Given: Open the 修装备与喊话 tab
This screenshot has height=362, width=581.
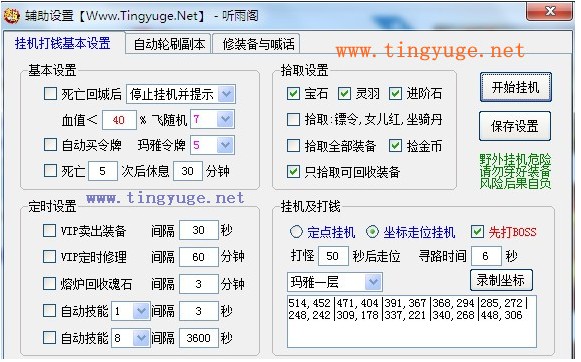Looking at the screenshot, I should click(258, 44).
